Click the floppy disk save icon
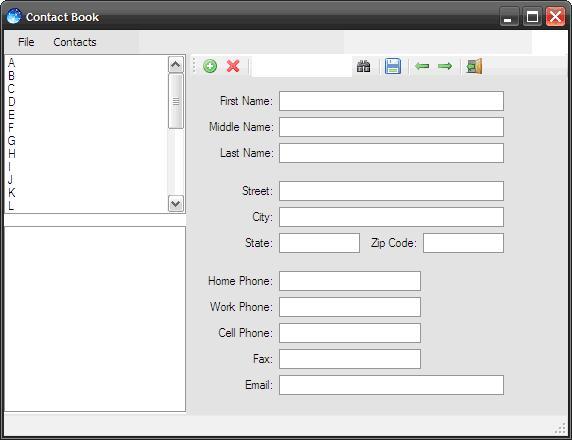Screen dimensions: 572x440 point(393,66)
